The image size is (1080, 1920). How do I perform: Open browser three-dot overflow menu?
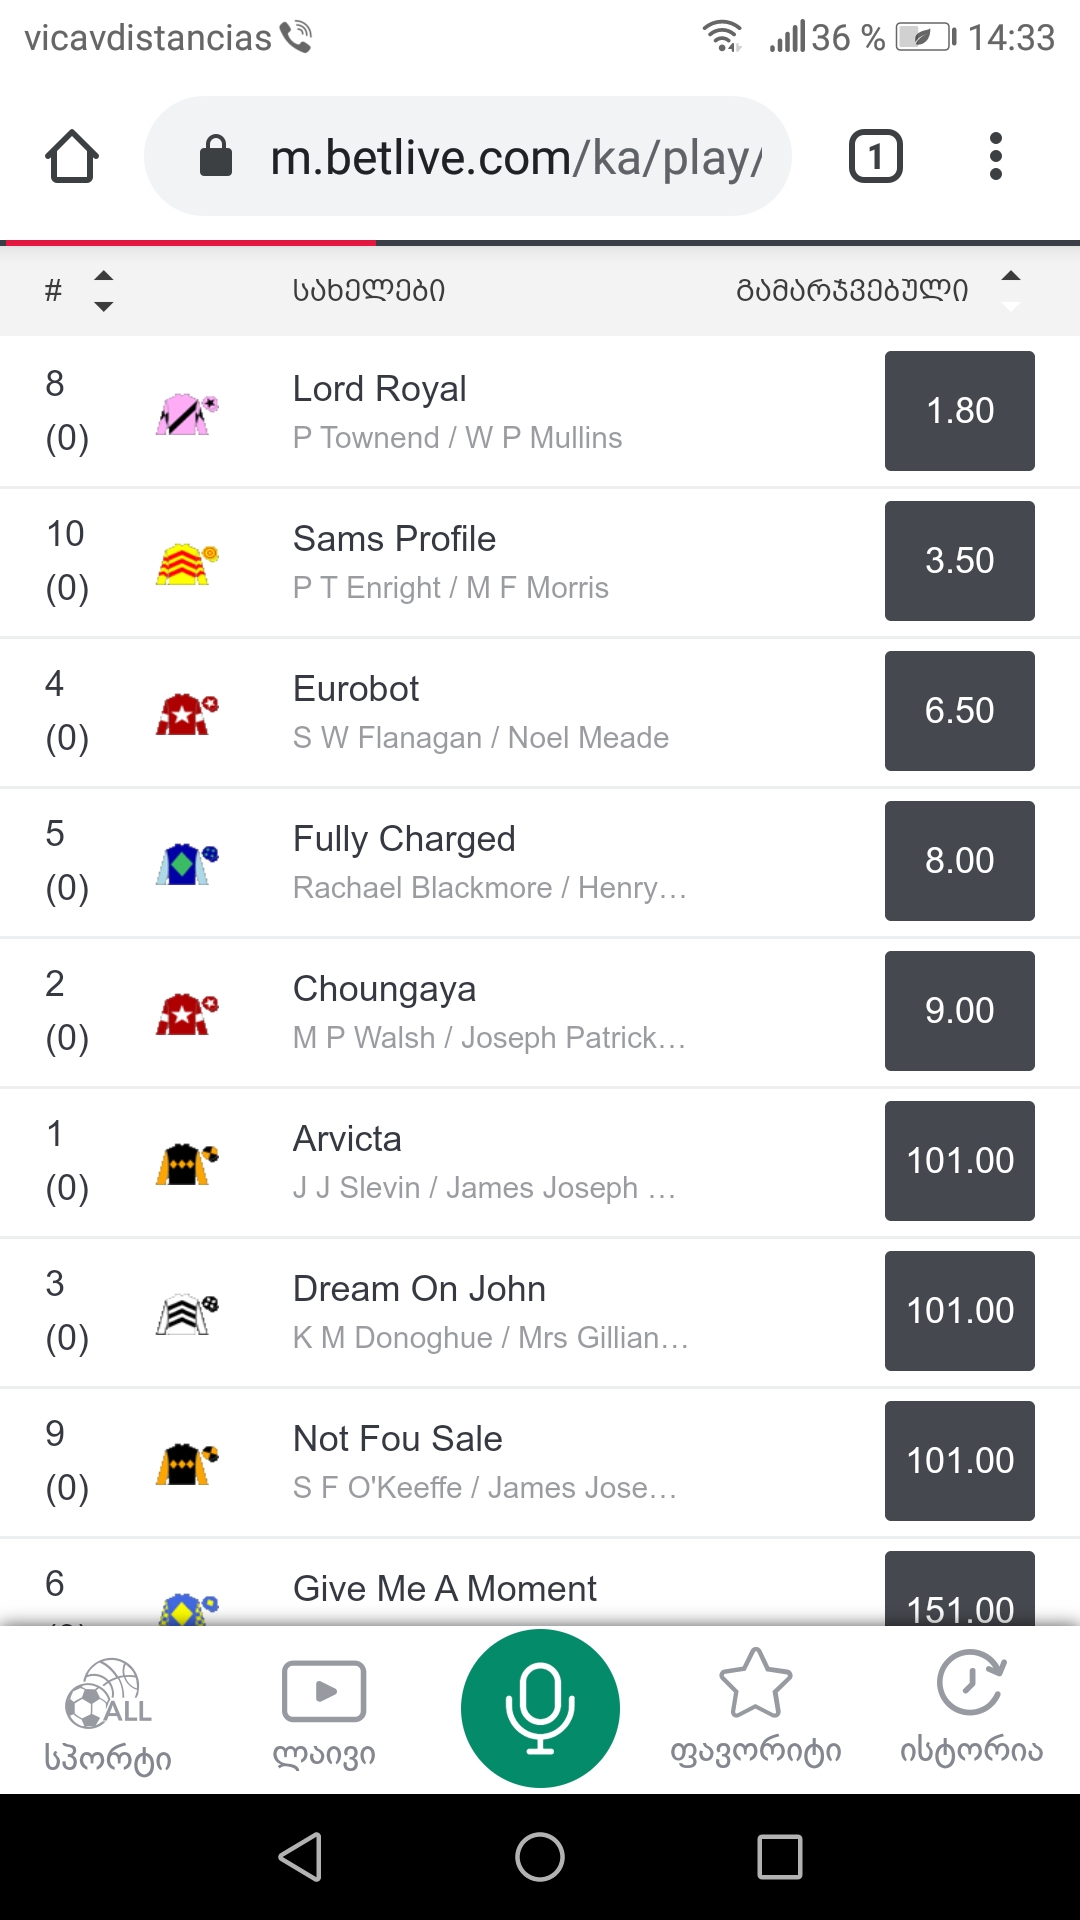click(x=994, y=157)
